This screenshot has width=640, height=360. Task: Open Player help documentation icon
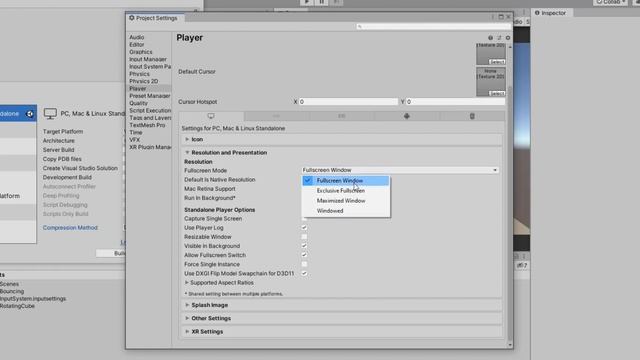click(x=490, y=38)
